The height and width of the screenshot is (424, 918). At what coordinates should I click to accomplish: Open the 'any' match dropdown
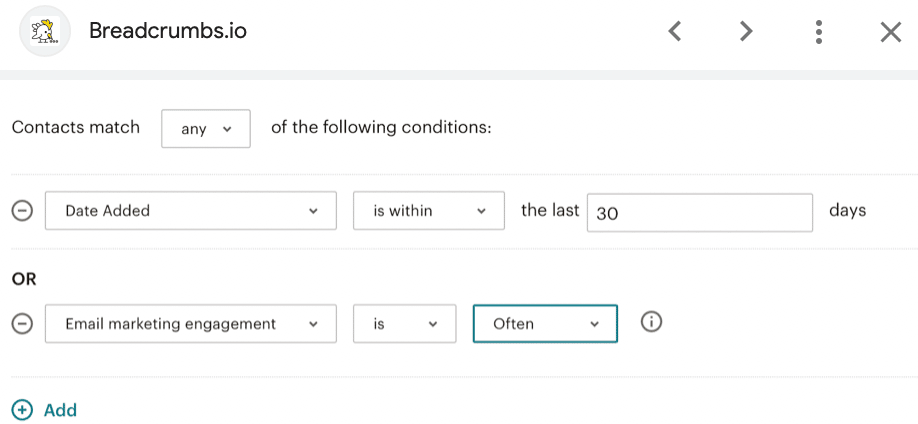pos(206,128)
